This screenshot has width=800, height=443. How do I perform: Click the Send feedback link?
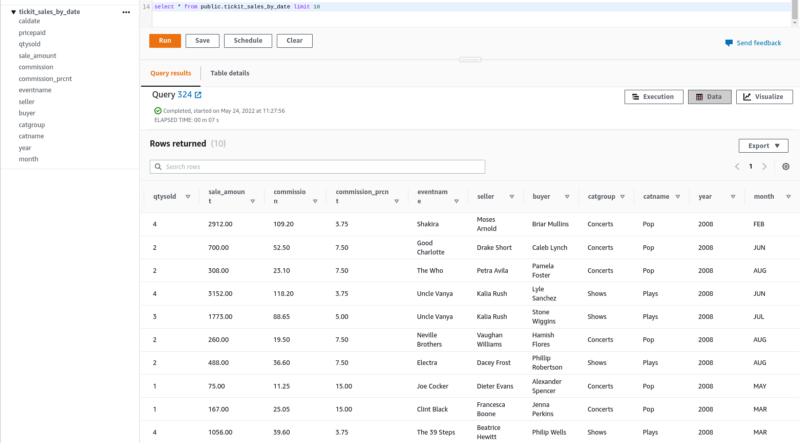click(x=759, y=43)
